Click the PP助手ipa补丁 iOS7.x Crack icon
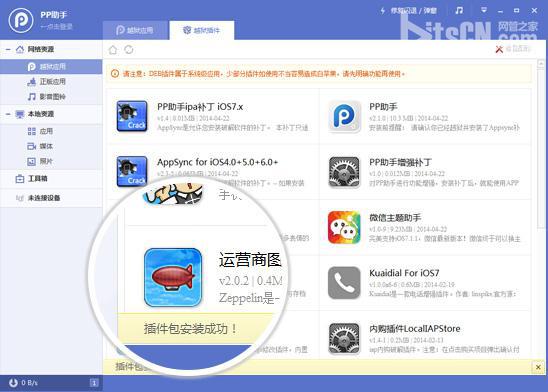This screenshot has width=548, height=392. pyautogui.click(x=132, y=116)
